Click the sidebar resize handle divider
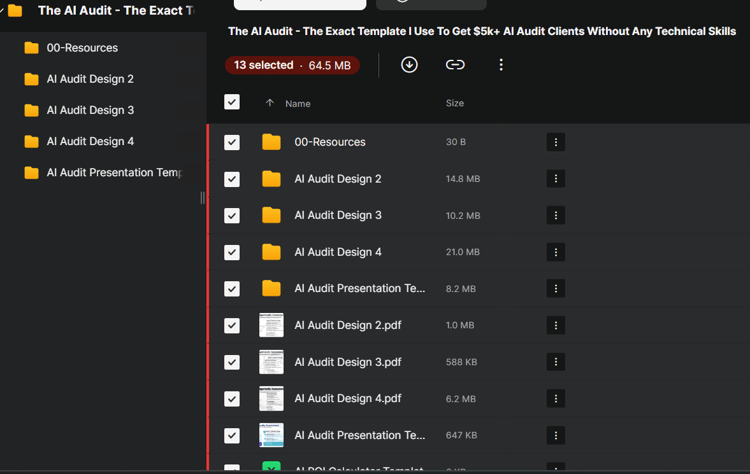 tap(202, 198)
